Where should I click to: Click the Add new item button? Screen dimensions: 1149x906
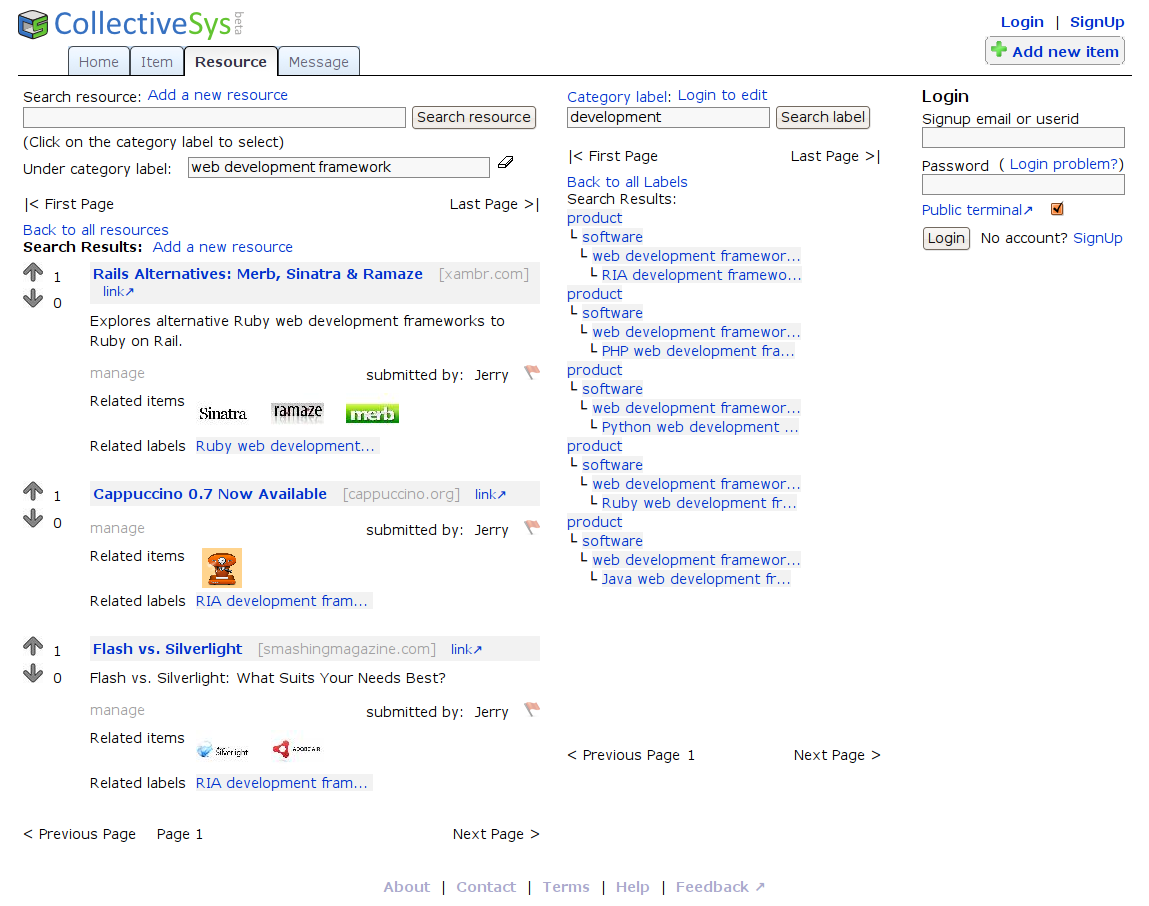[1054, 51]
